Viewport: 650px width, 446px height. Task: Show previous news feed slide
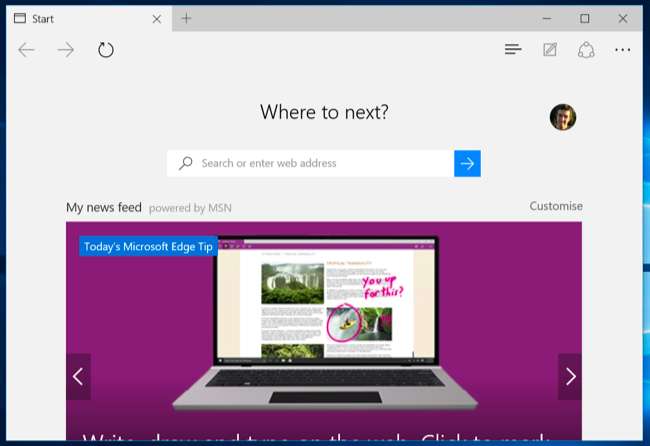point(78,376)
